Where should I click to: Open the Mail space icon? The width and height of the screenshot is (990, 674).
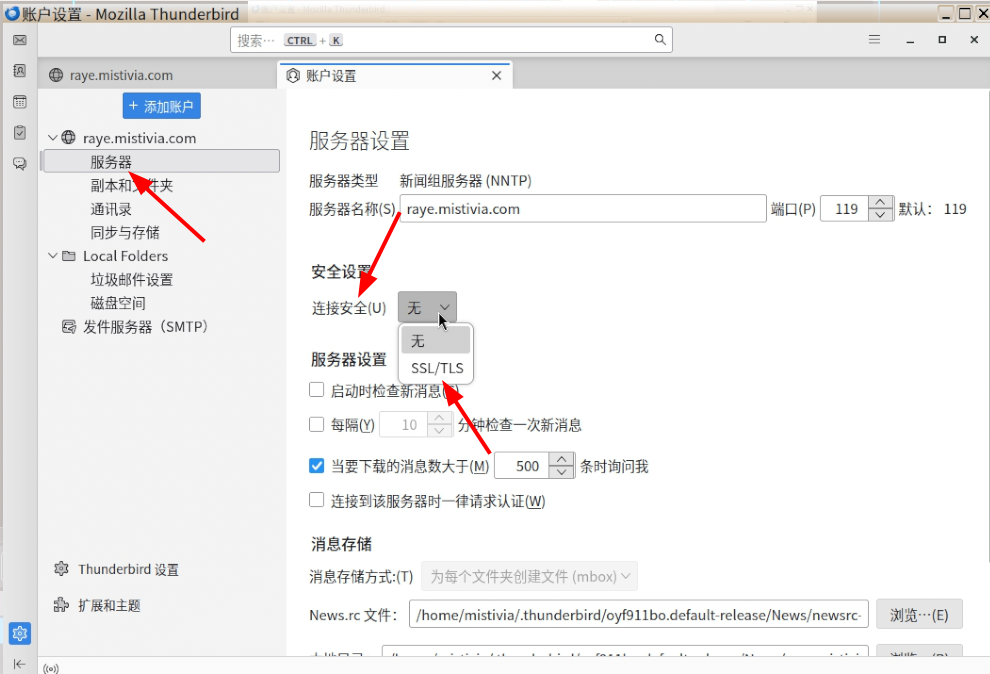click(20, 40)
